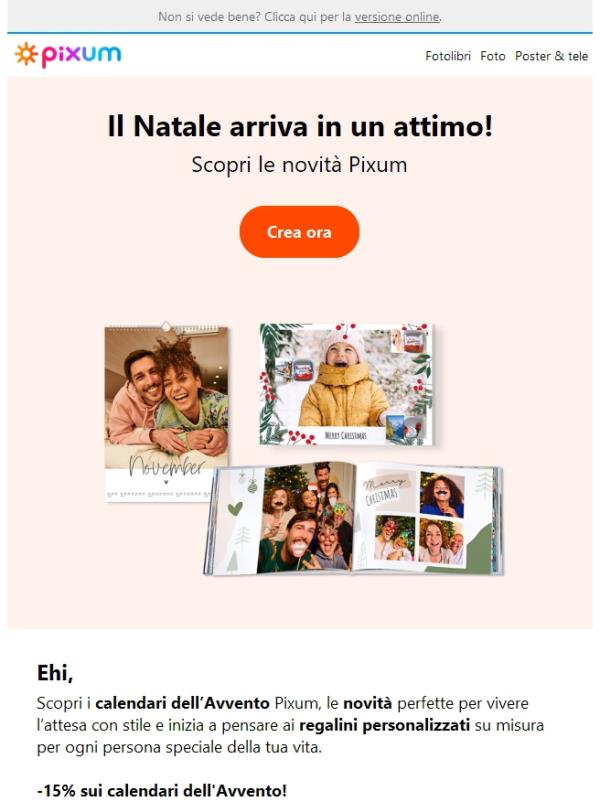The image size is (600, 800).
Task: Open the versione online link
Action: [397, 17]
